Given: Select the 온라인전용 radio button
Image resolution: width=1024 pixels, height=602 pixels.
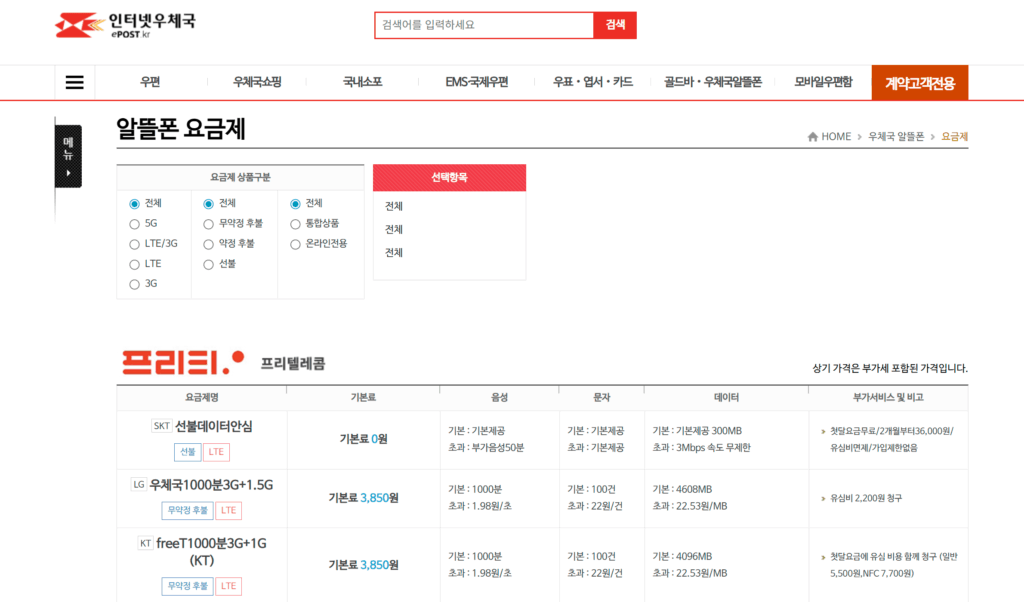Looking at the screenshot, I should tap(295, 244).
